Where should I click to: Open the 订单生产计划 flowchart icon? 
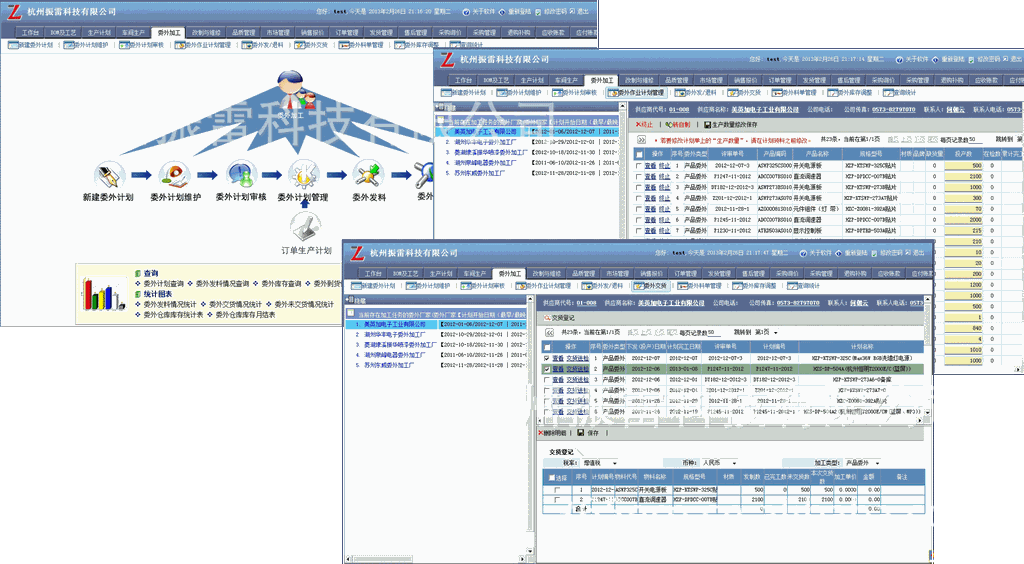coord(306,227)
